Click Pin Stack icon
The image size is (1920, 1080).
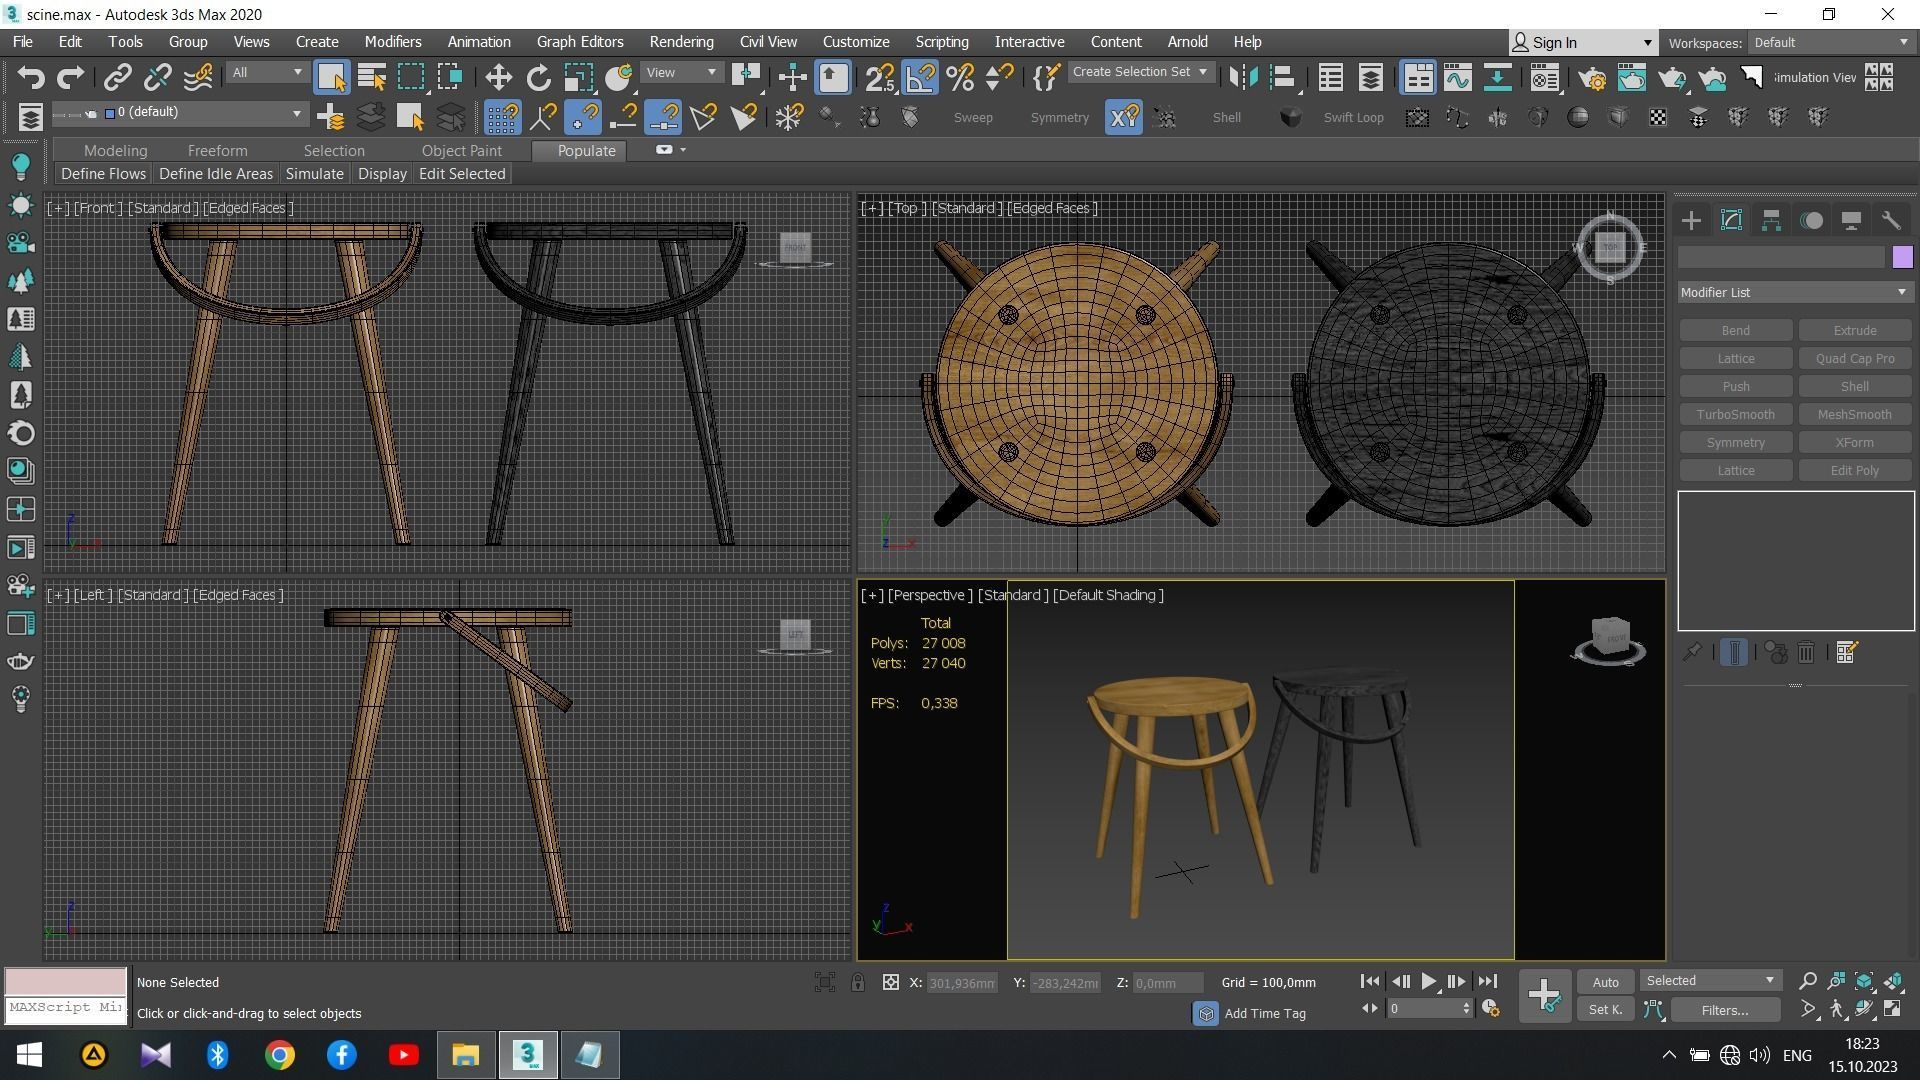1692,653
